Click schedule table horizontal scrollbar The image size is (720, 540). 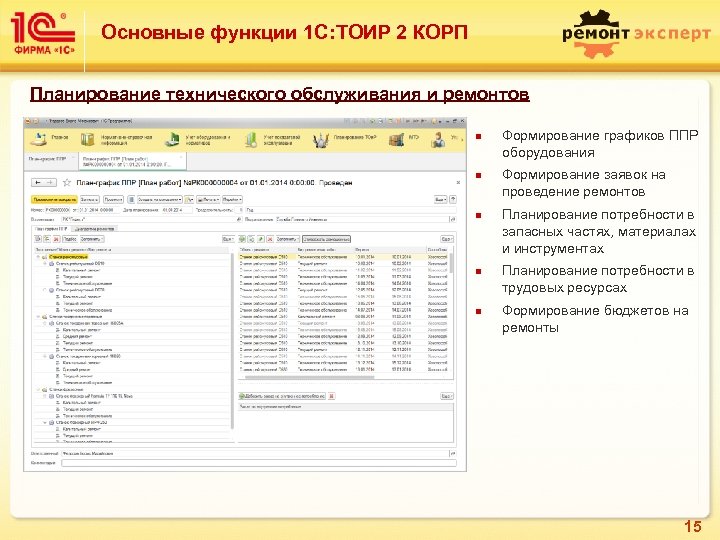coord(309,378)
